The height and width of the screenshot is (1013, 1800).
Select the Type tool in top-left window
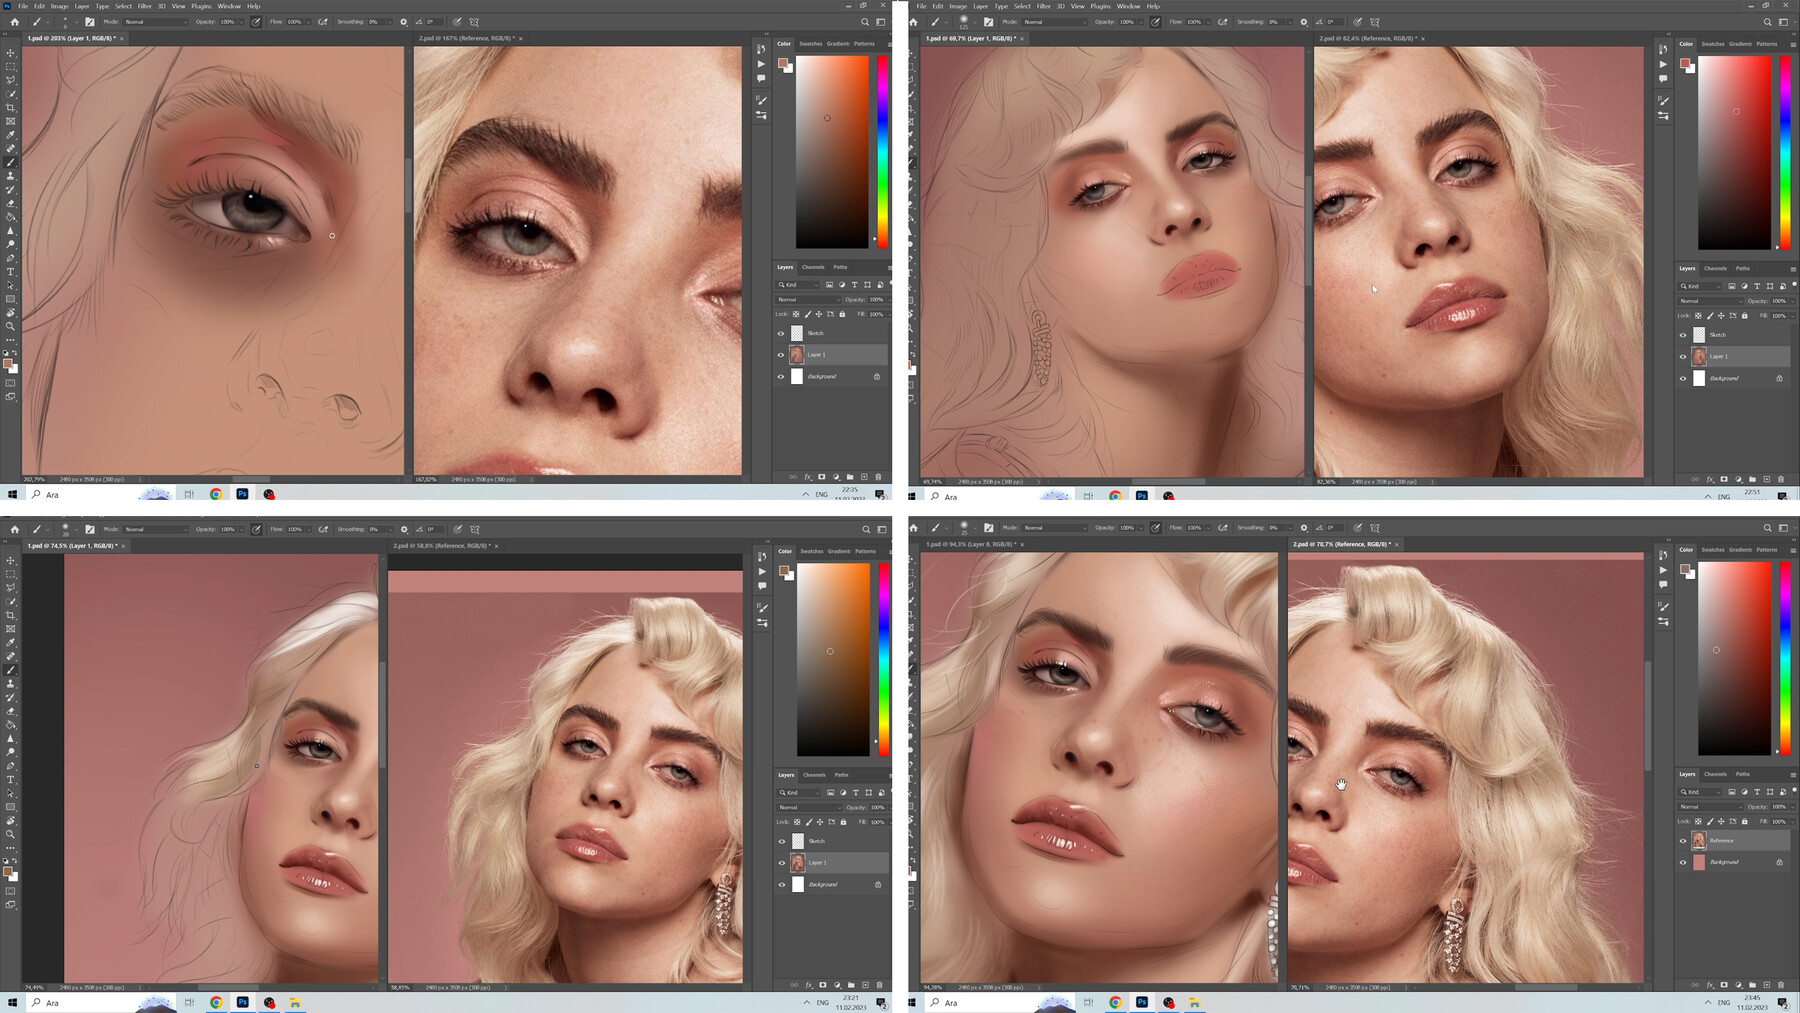(11, 272)
